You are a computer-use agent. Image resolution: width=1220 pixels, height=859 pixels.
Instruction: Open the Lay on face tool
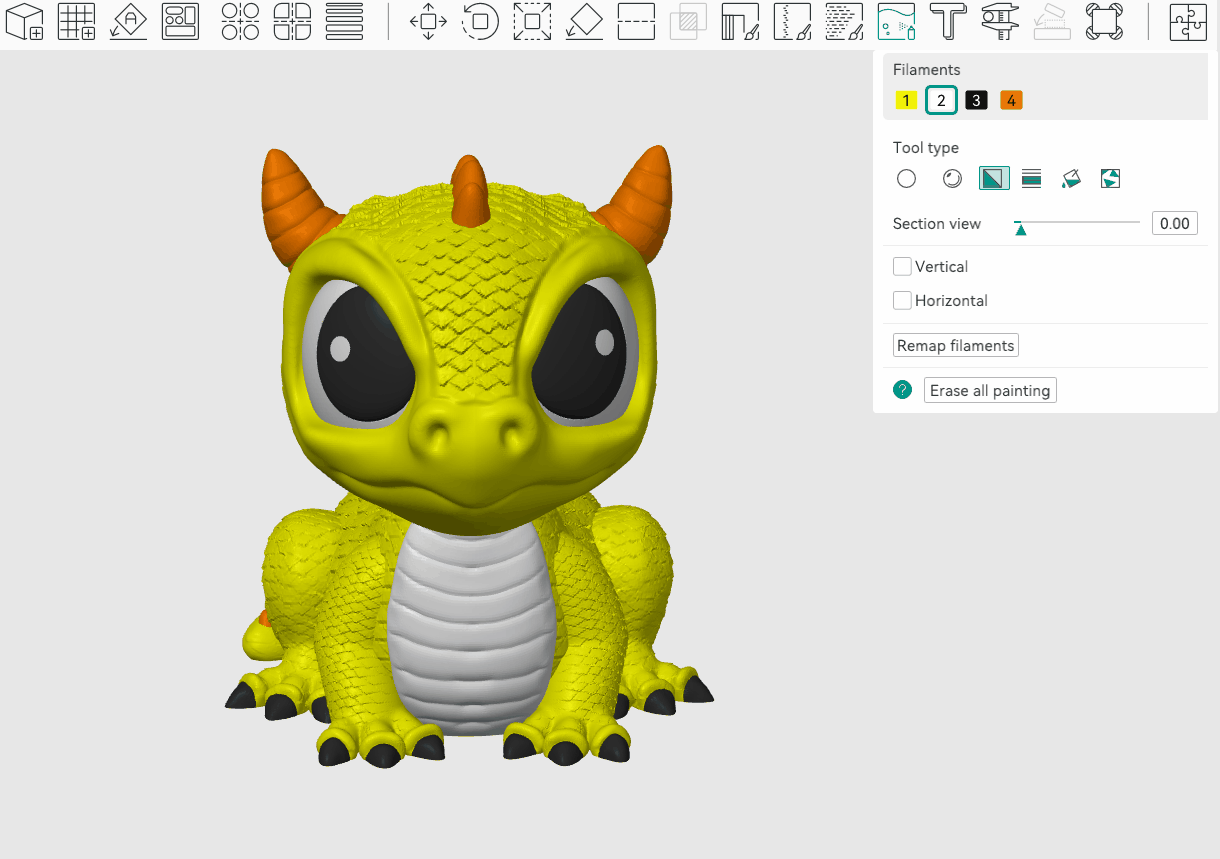pos(584,21)
